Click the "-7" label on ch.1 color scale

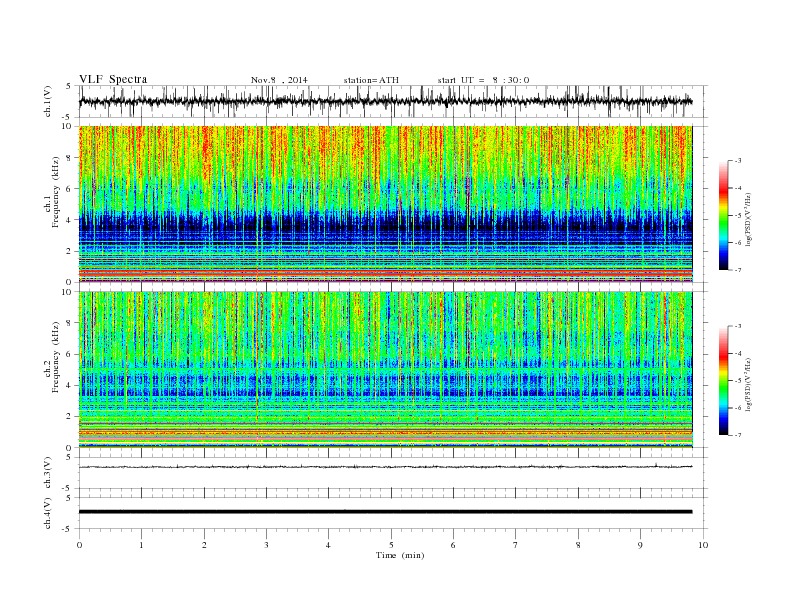point(737,270)
